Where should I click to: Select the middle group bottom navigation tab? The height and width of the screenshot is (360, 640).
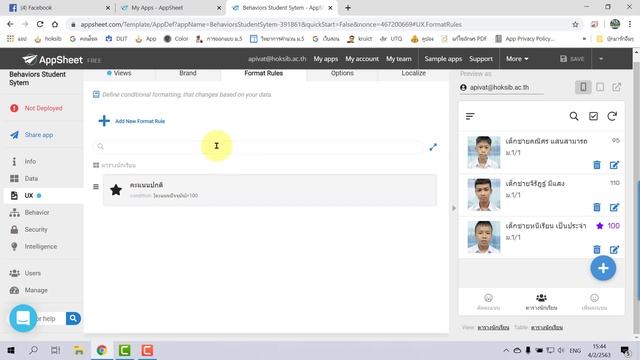click(541, 302)
